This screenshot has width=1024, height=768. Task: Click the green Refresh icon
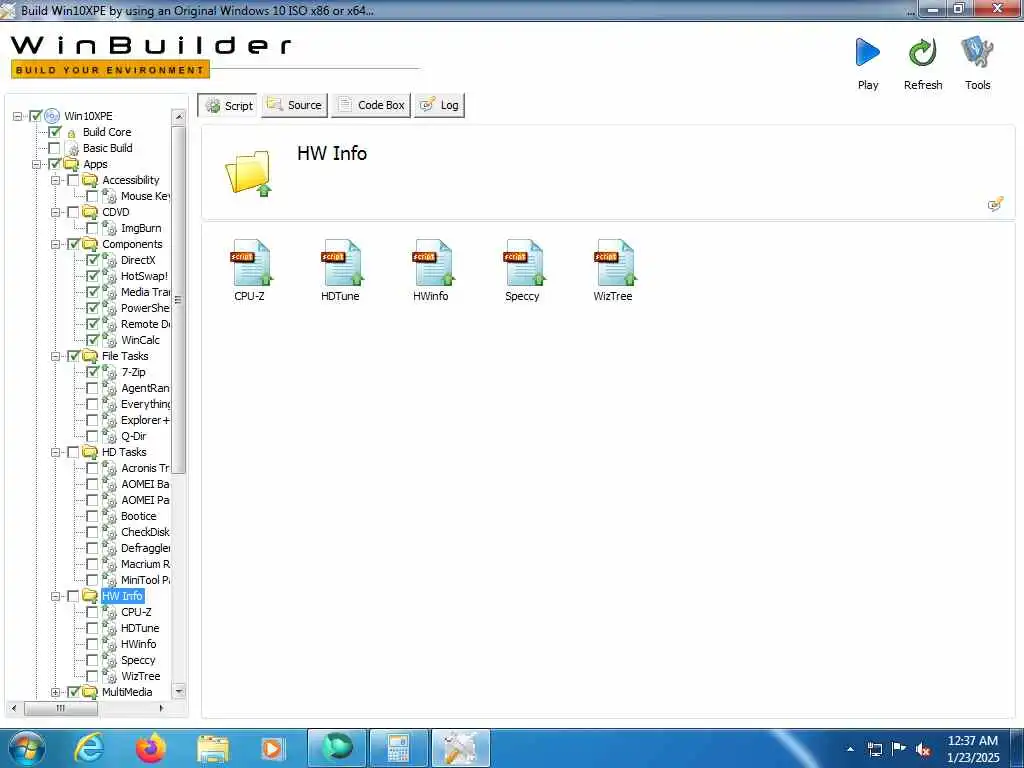[x=923, y=52]
